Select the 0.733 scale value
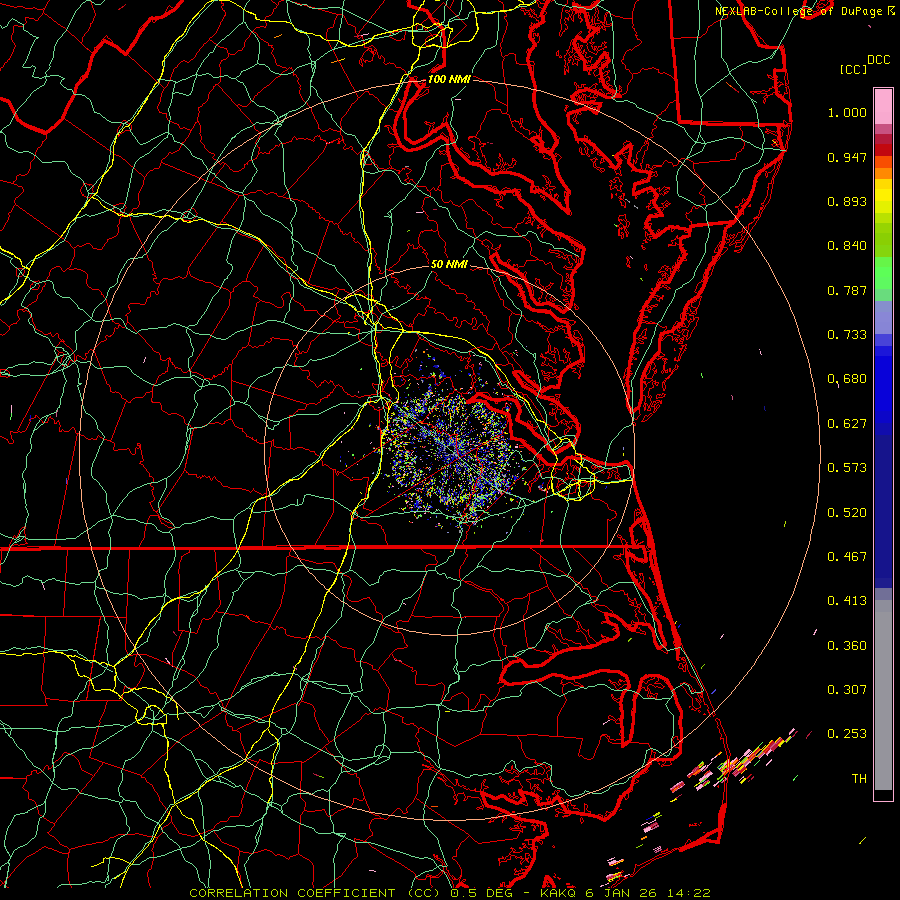 point(847,335)
